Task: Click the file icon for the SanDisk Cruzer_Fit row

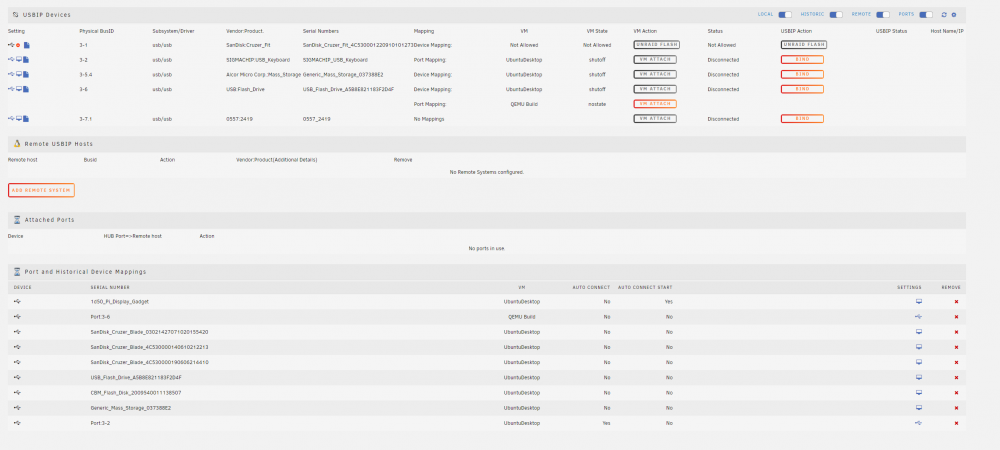Action: click(x=27, y=45)
